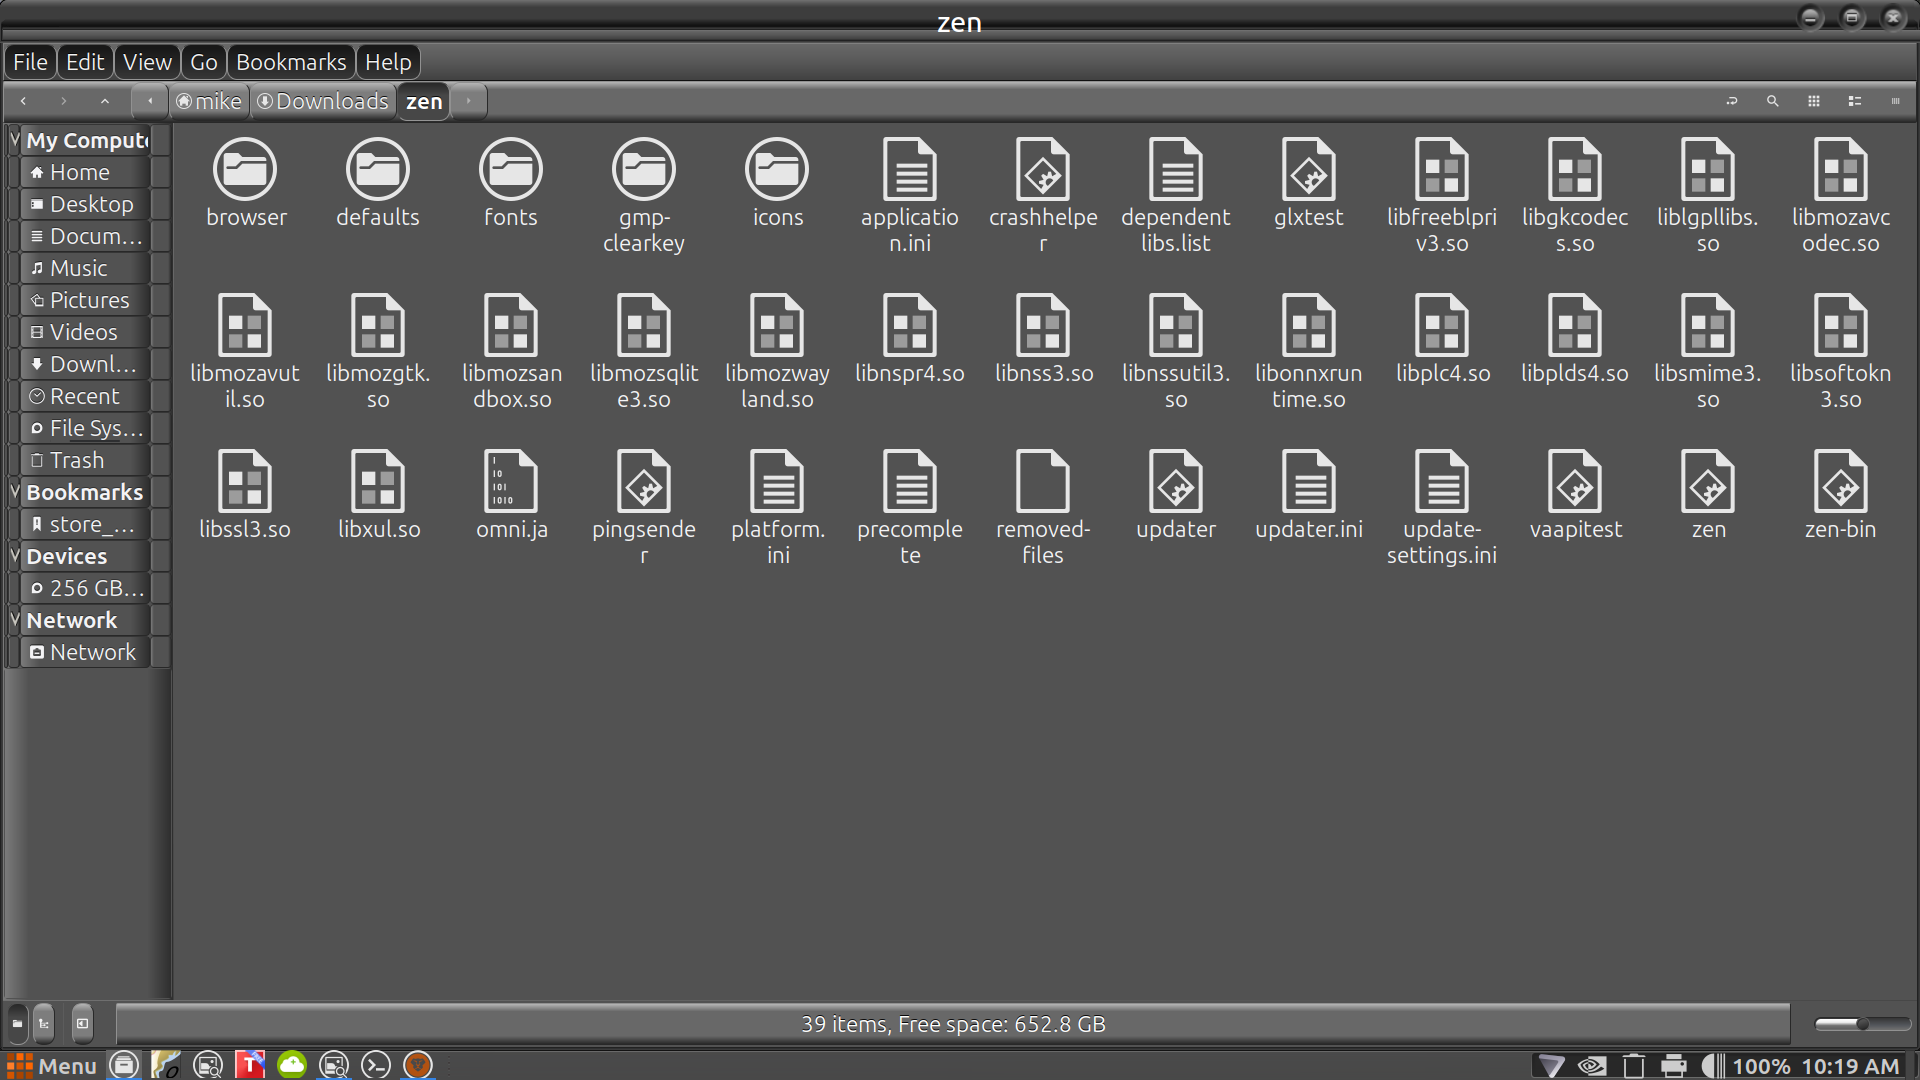
Task: Select the omni.ja file icon
Action: click(x=511, y=482)
